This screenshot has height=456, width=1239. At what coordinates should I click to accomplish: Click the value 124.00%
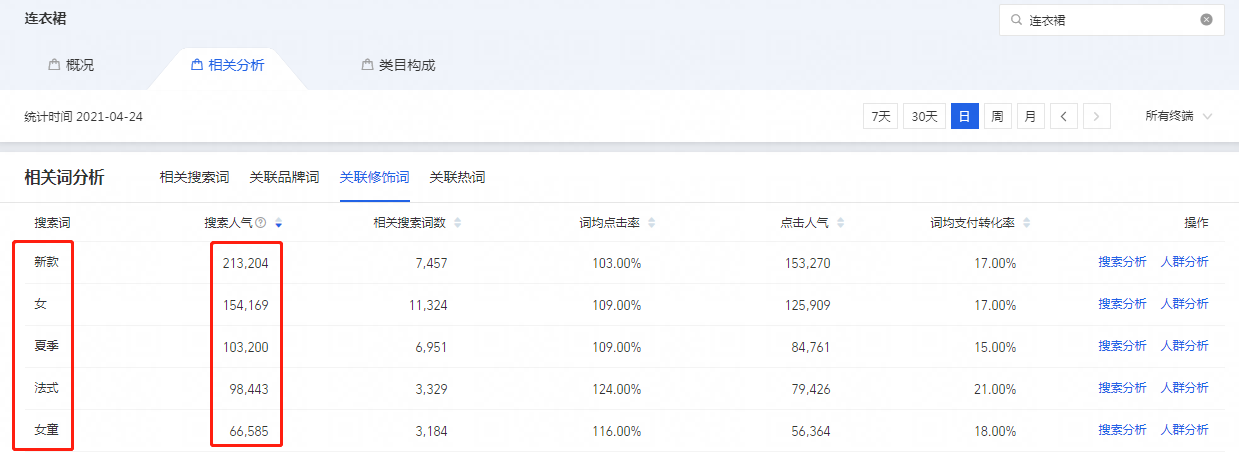(x=617, y=389)
